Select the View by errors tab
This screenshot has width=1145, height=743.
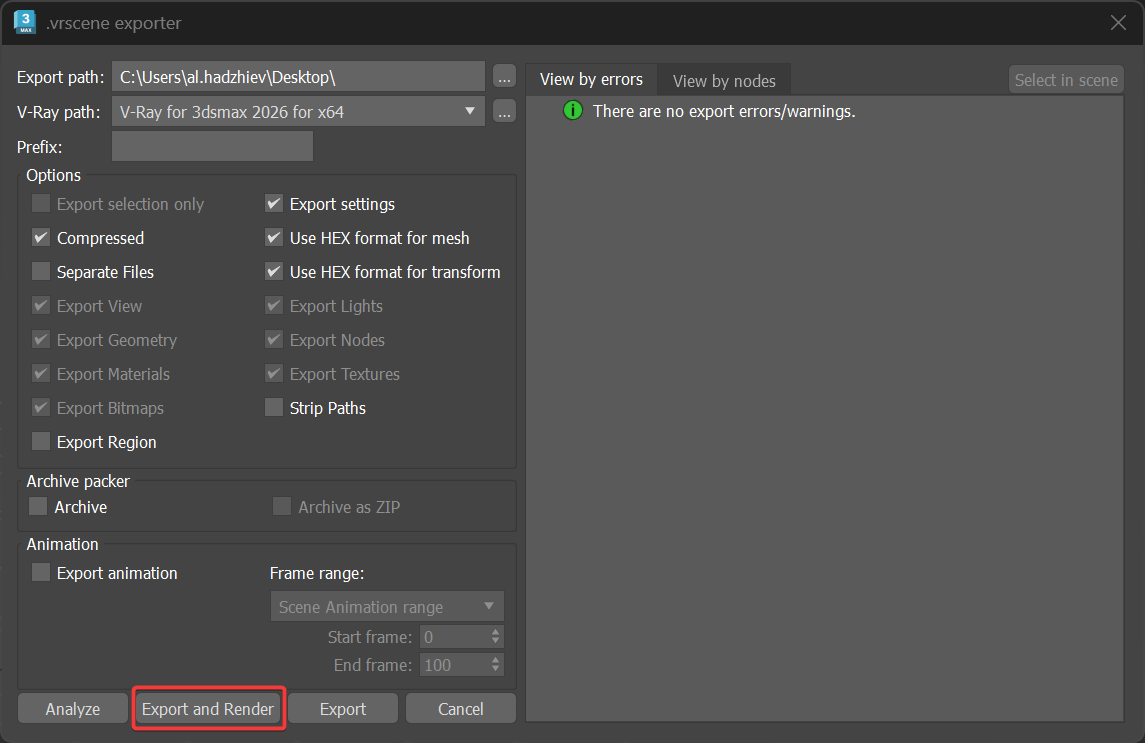click(x=590, y=79)
